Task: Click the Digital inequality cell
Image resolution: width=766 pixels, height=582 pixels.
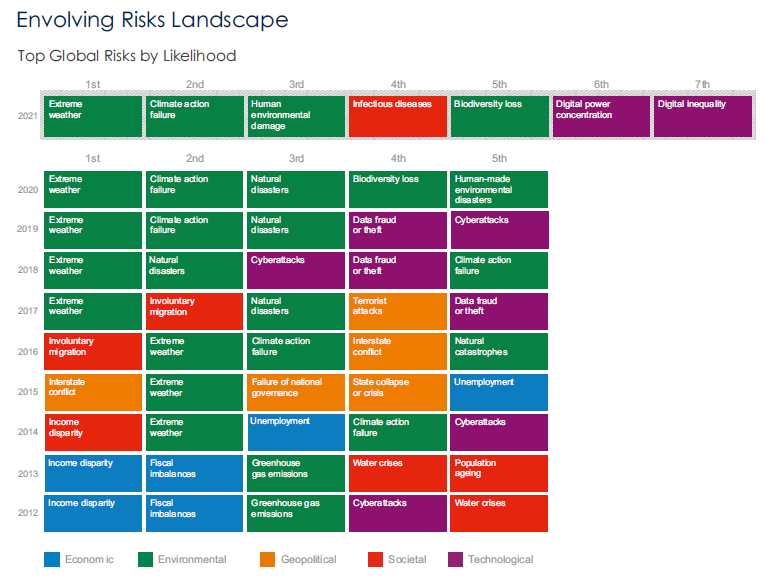Action: (703, 116)
